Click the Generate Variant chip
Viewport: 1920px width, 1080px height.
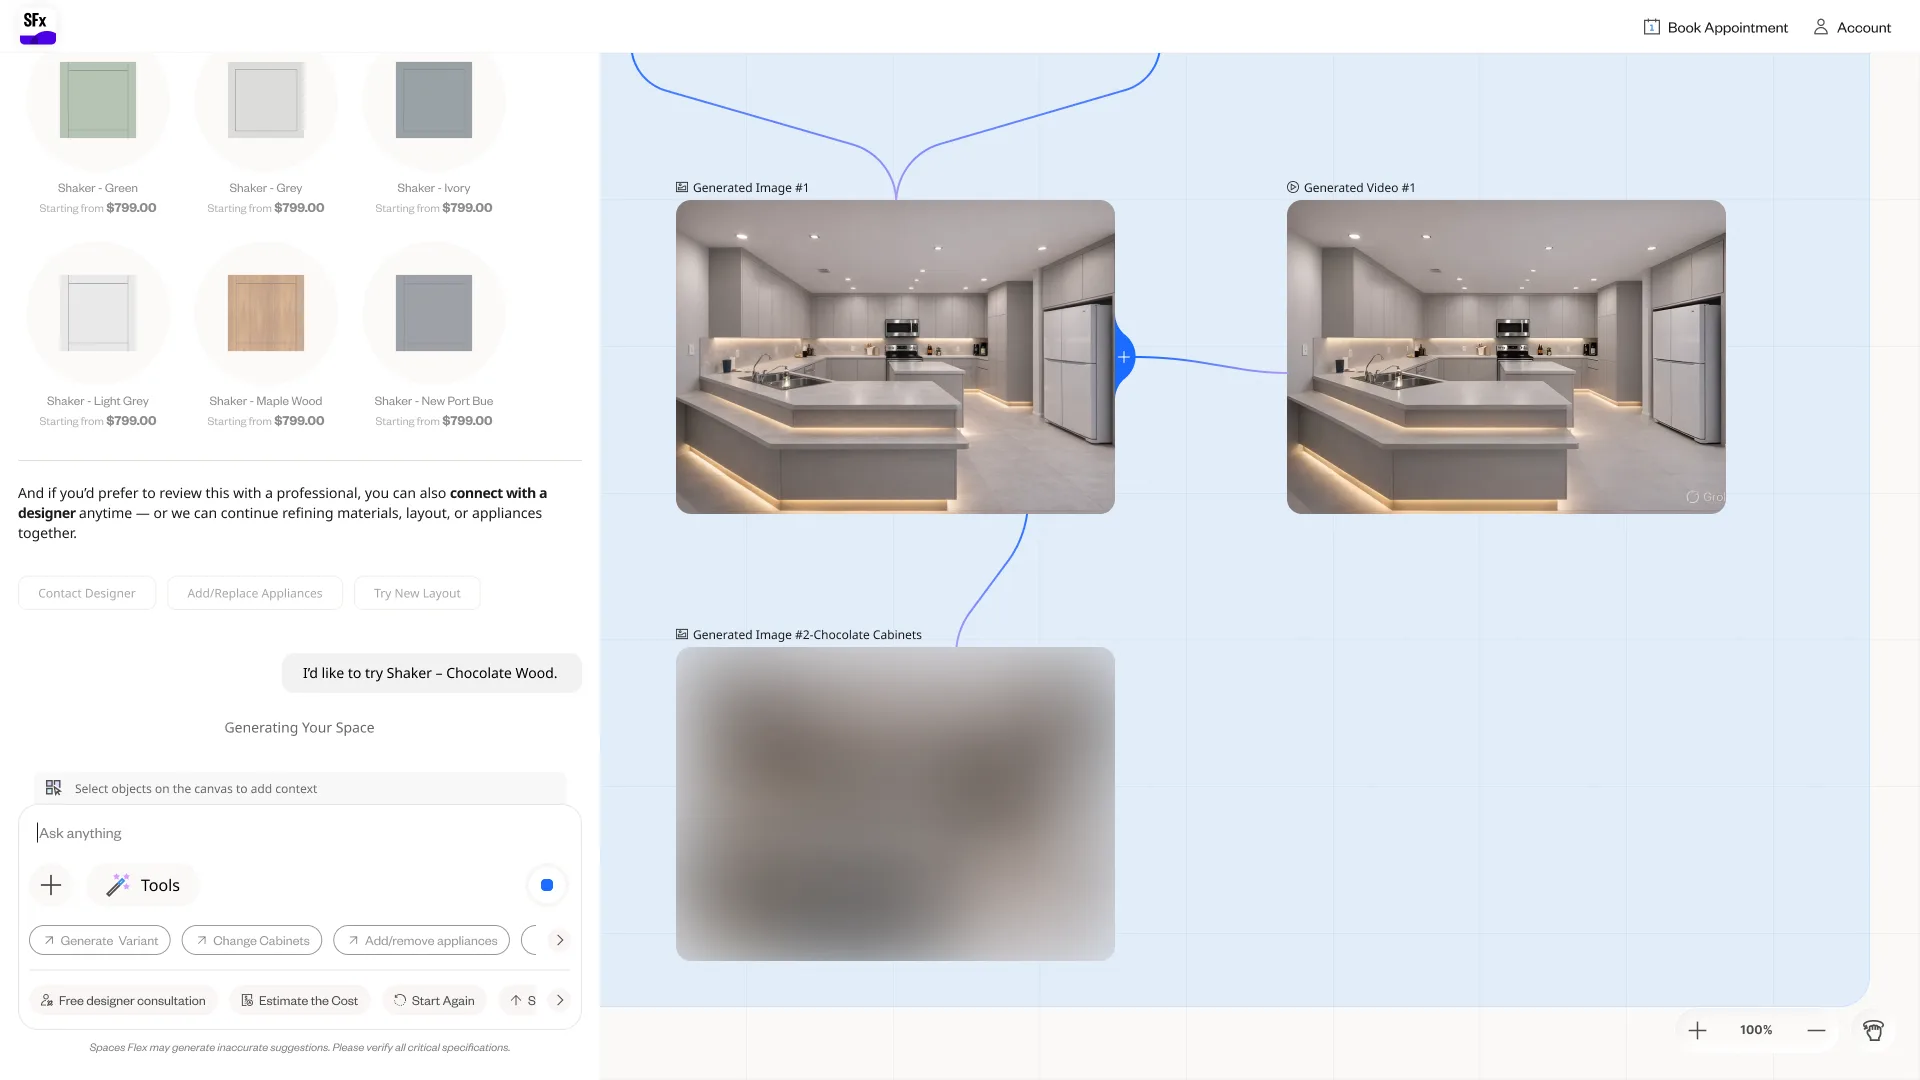100,940
